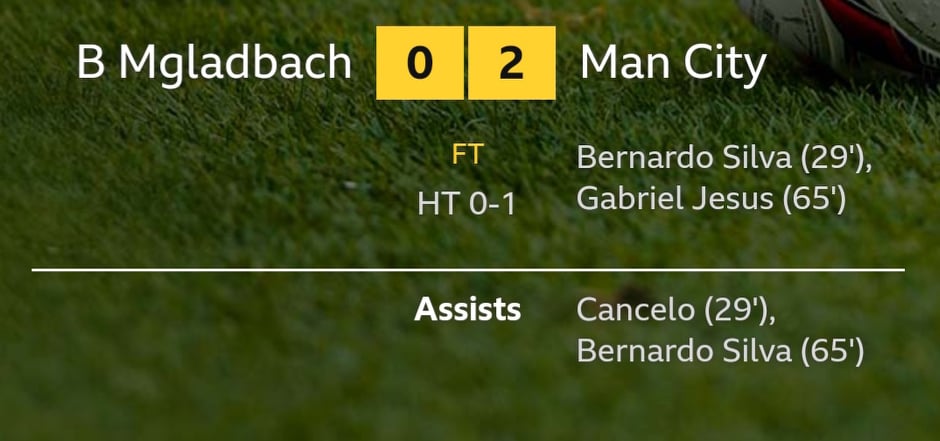Click the HT 0-1 half-time score
940x441 pixels.
[x=466, y=205]
